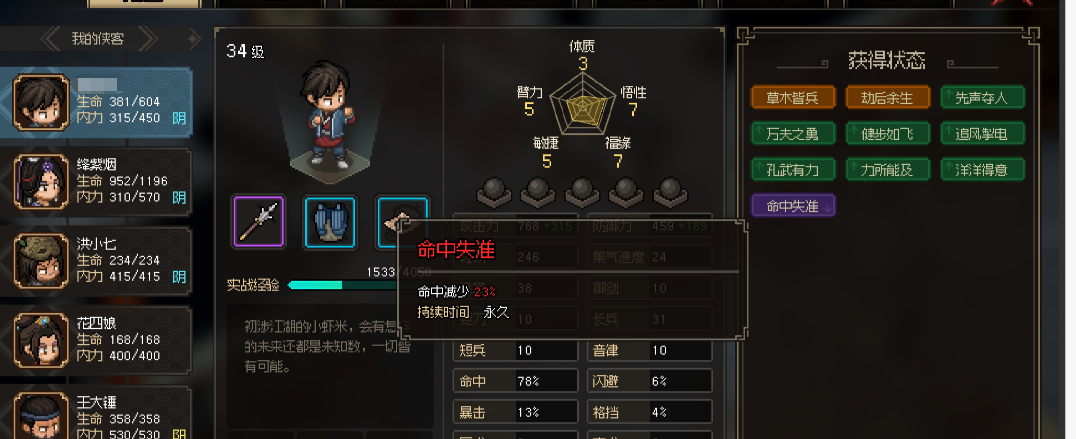Click the pentagon attribute radar chart
Image resolution: width=1076 pixels, height=439 pixels.
tap(582, 106)
